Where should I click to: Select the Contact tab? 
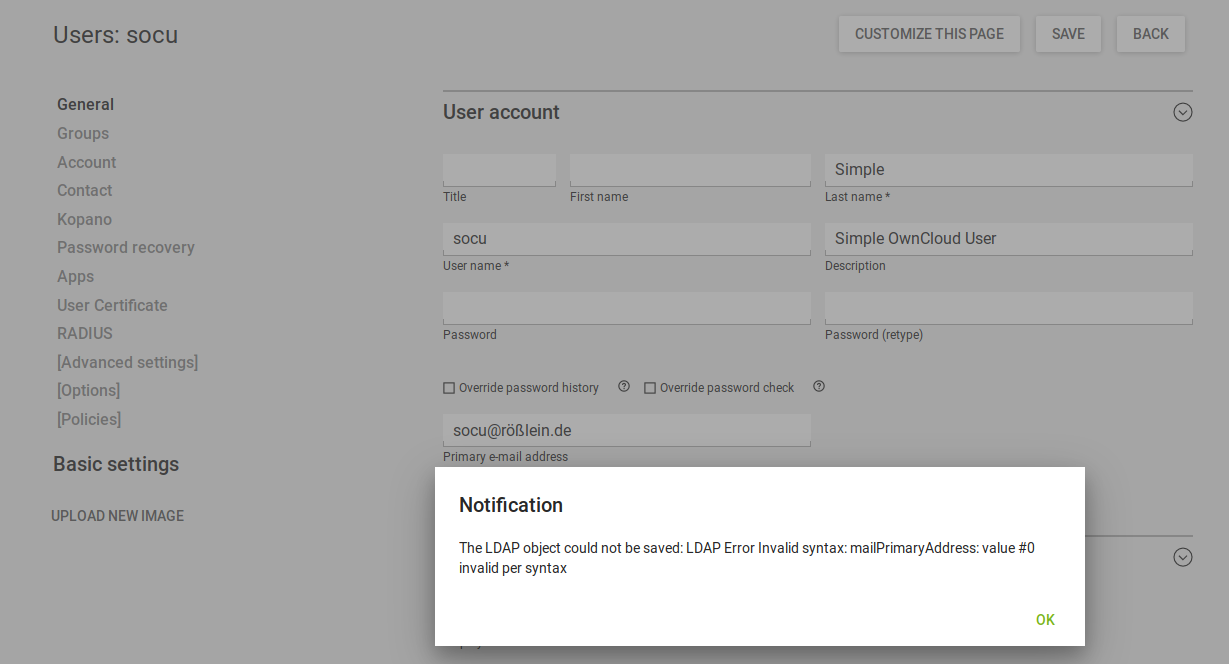coord(84,190)
